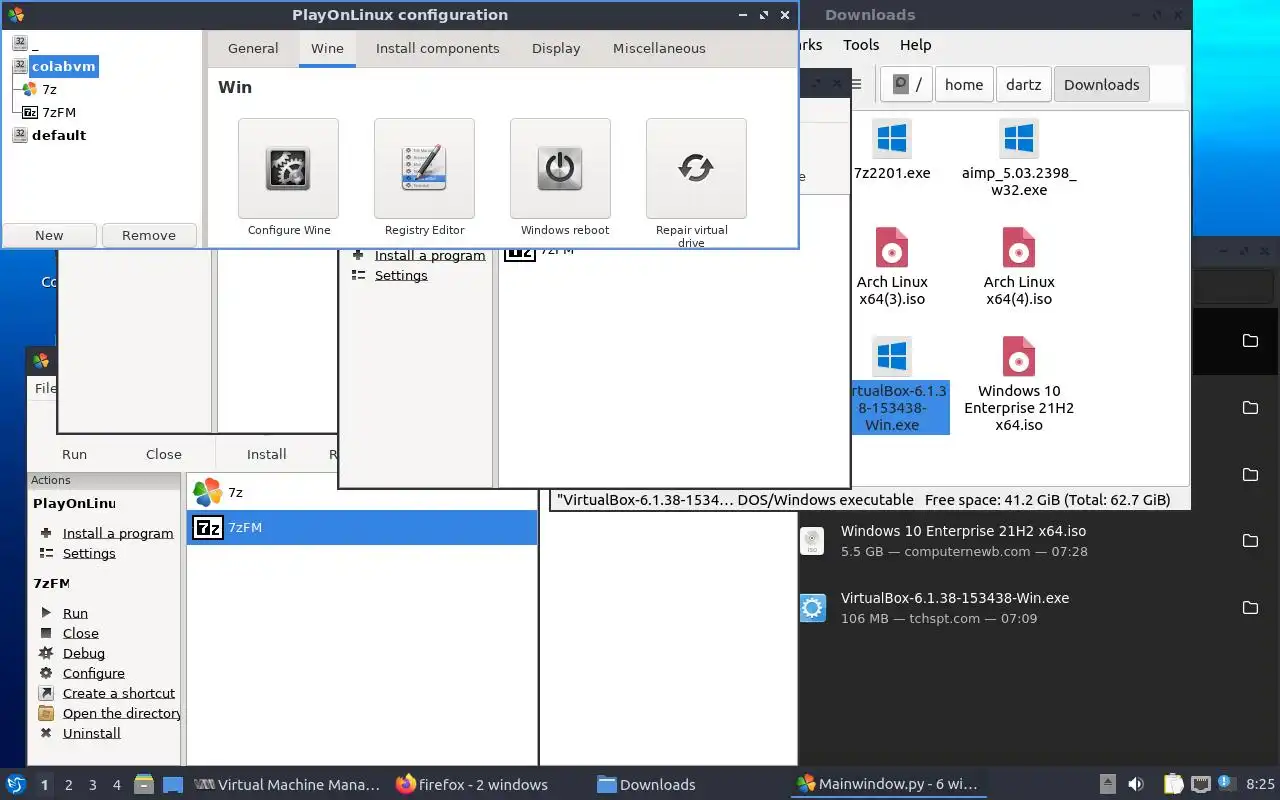Select Windows 10 Enterprise 21H2 x64.iso in file manager
The height and width of the screenshot is (800, 1280).
point(1019,384)
